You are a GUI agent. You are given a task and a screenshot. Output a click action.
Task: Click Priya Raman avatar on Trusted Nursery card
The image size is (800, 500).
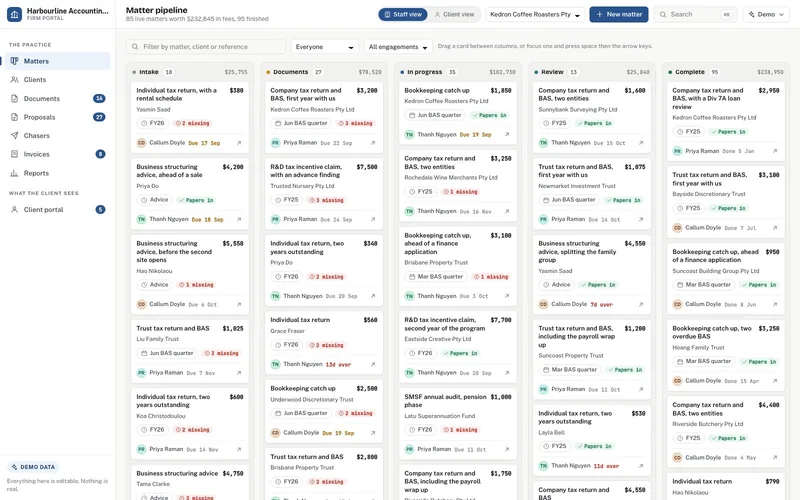click(276, 219)
